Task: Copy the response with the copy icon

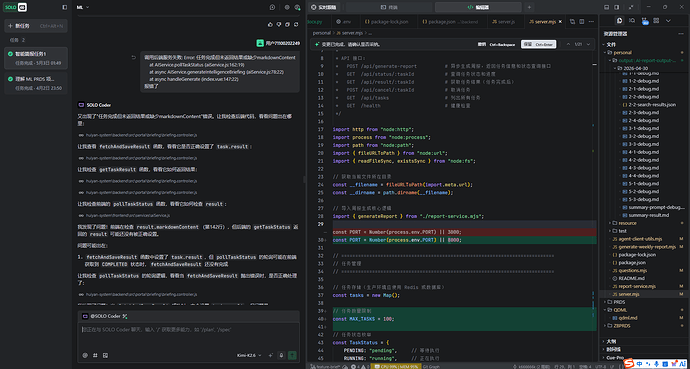Action: [287, 24]
